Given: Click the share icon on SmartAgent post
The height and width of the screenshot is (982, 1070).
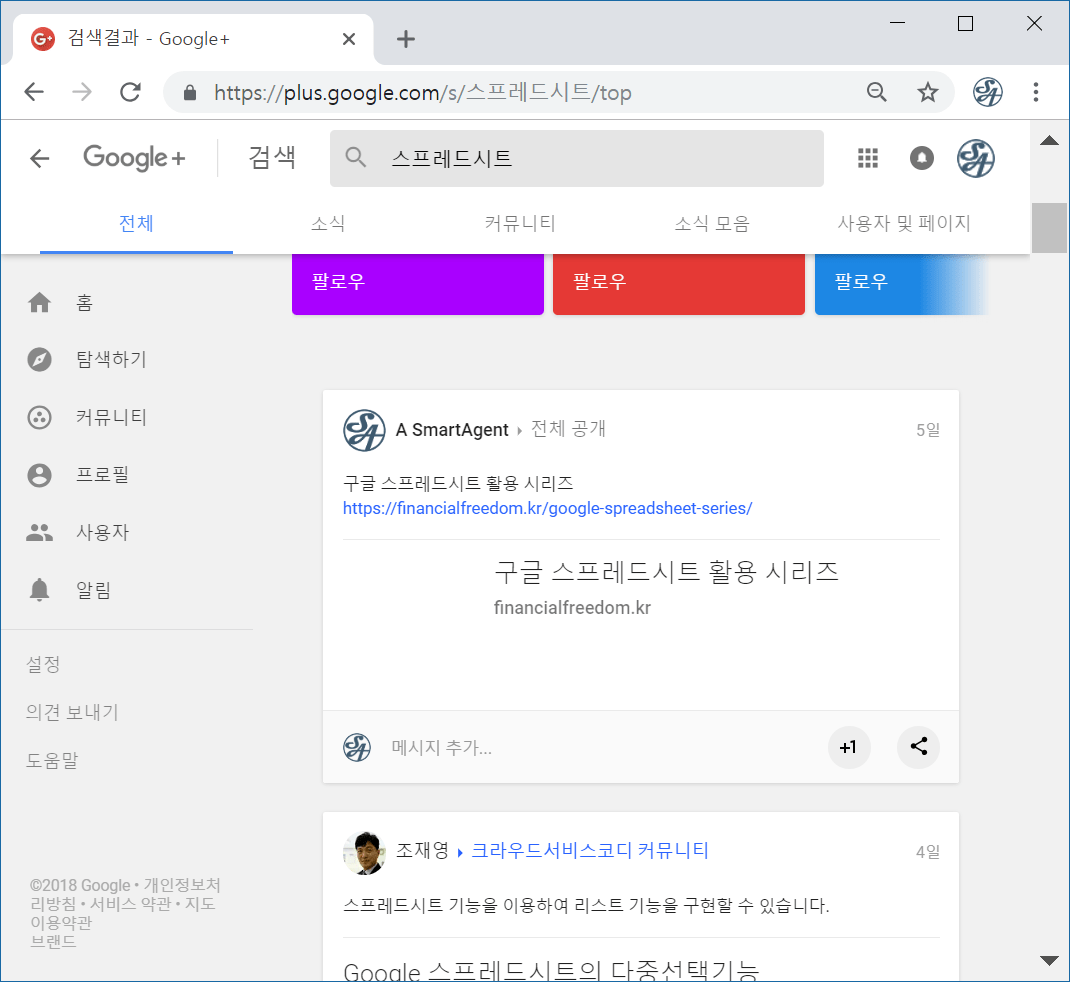Looking at the screenshot, I should click(x=918, y=747).
